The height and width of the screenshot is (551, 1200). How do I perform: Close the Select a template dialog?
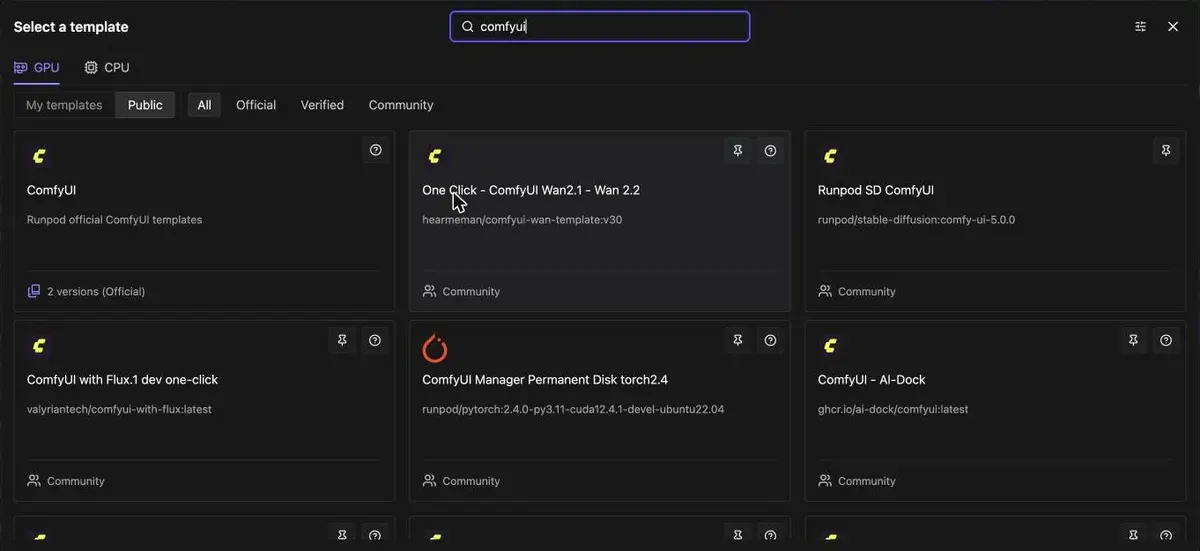click(x=1173, y=27)
